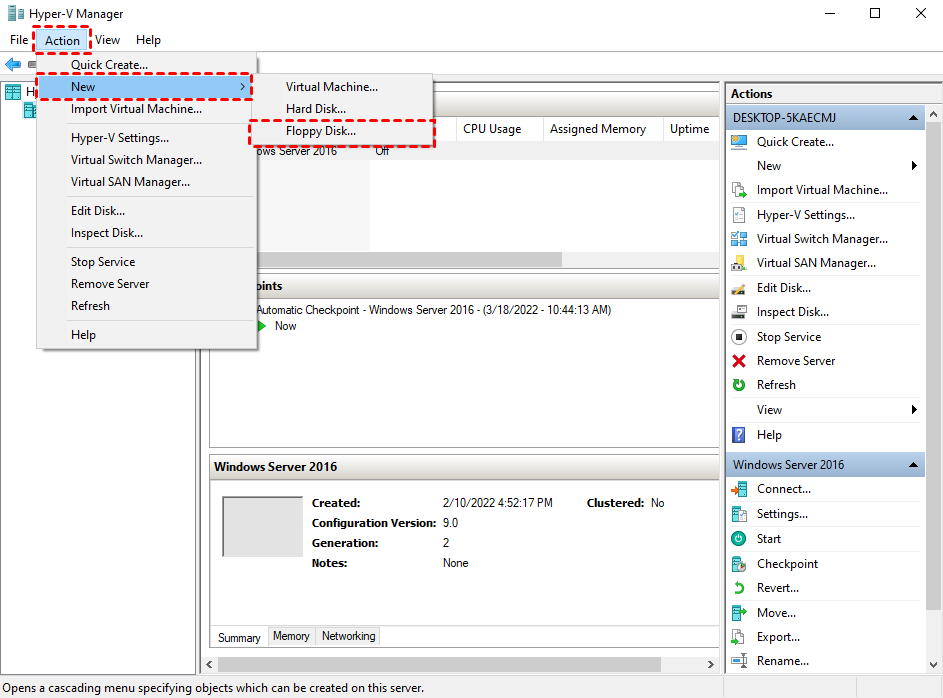The height and width of the screenshot is (698, 943).
Task: Click details pane horizontal scroll right arrow
Action: coord(711,664)
